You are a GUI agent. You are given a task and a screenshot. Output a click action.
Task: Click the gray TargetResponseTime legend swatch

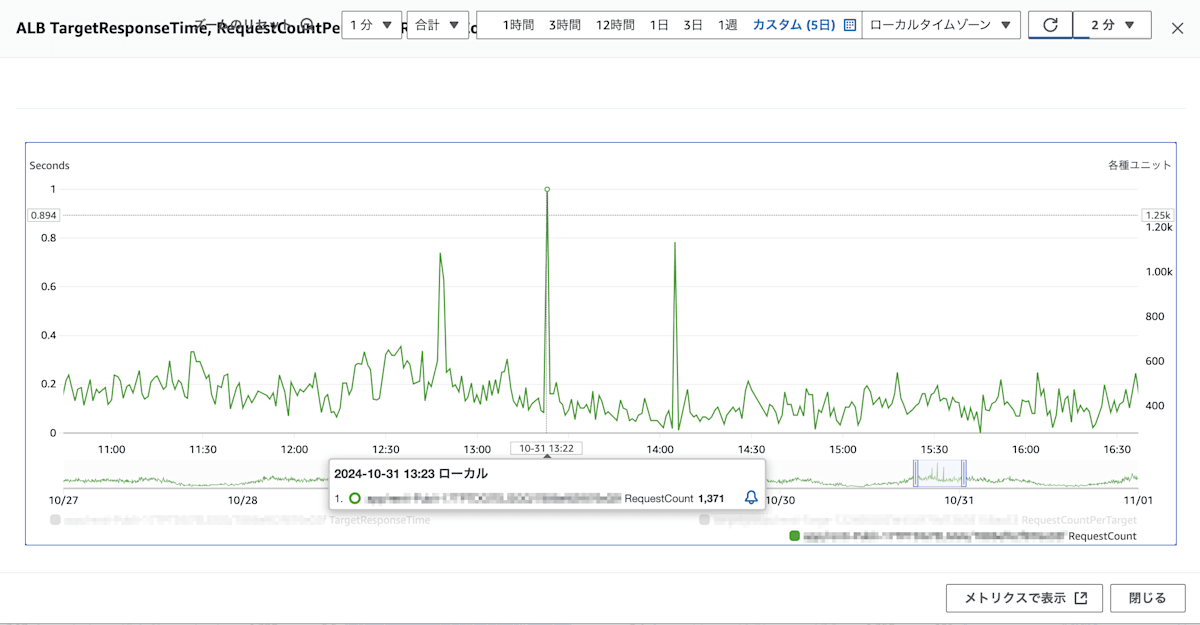[x=55, y=520]
